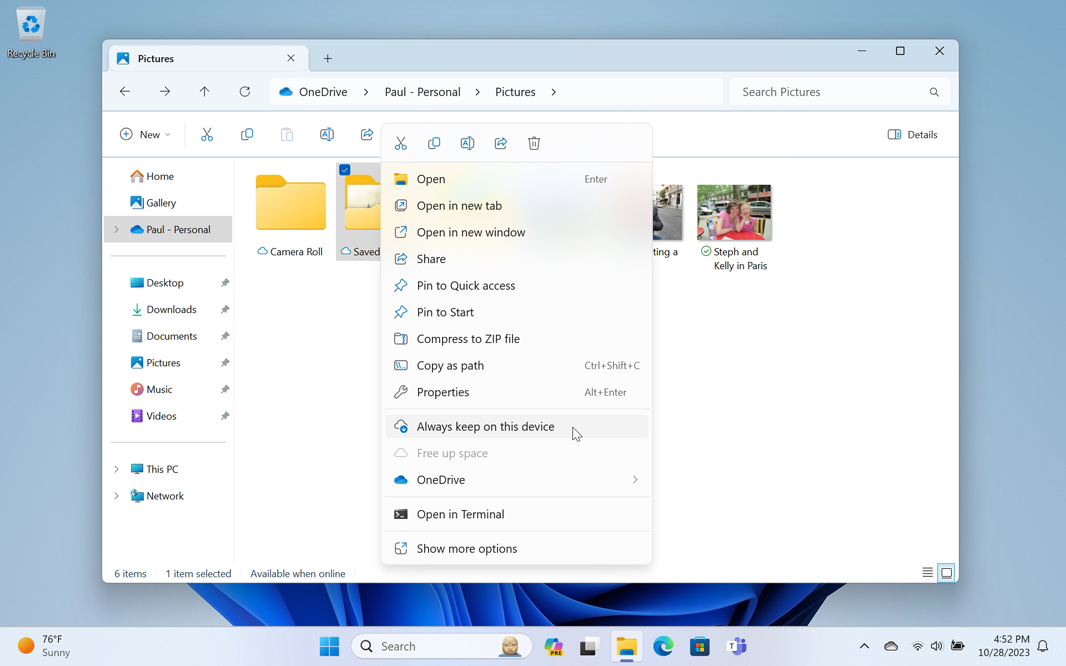
Task: Expand the This PC tree node
Action: 117,469
